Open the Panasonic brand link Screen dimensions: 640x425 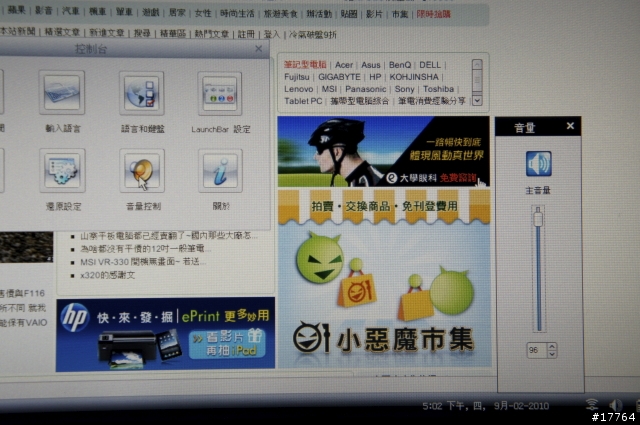click(x=366, y=89)
